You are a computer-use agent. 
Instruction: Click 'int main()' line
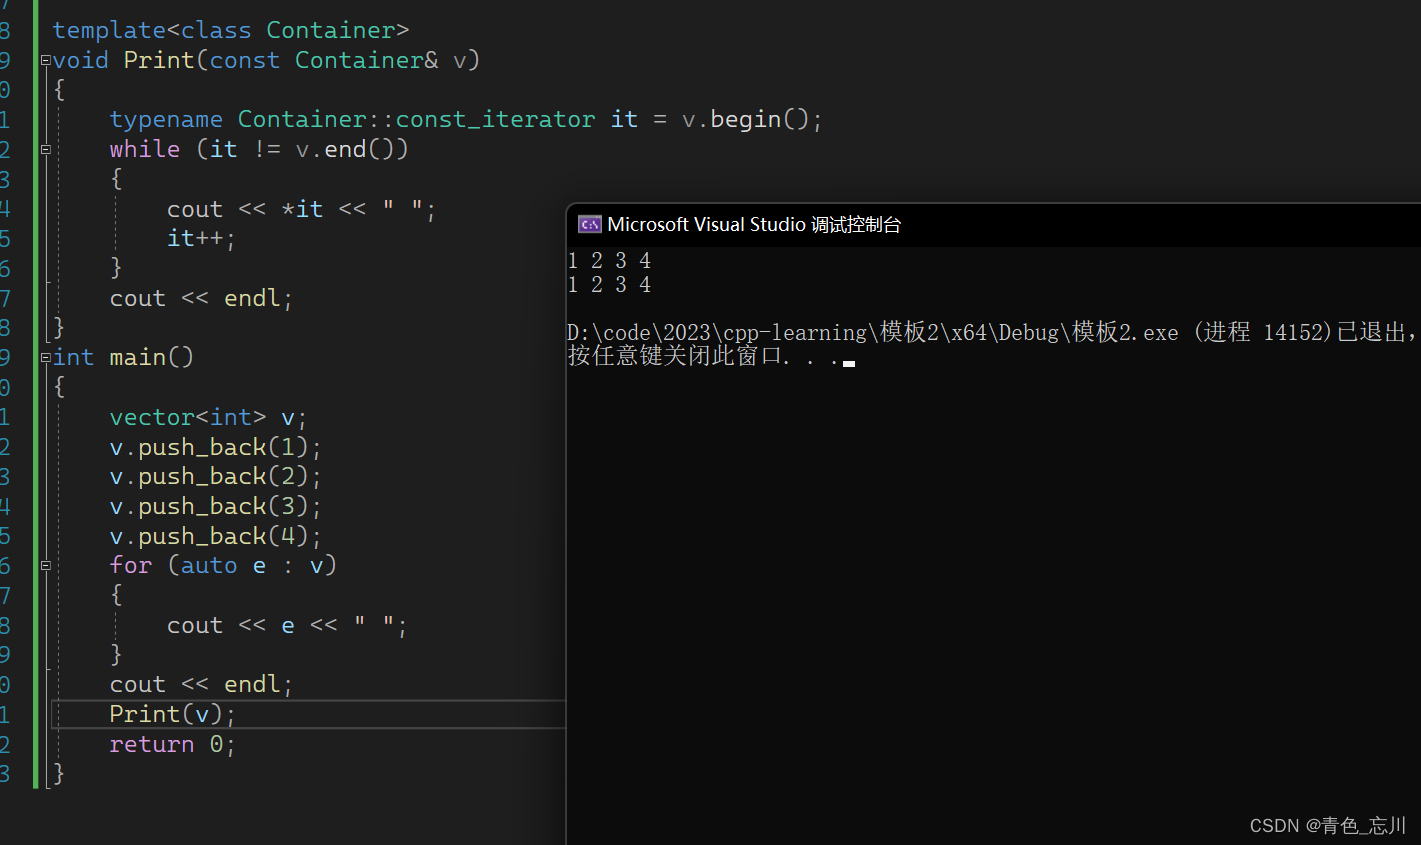pos(124,357)
